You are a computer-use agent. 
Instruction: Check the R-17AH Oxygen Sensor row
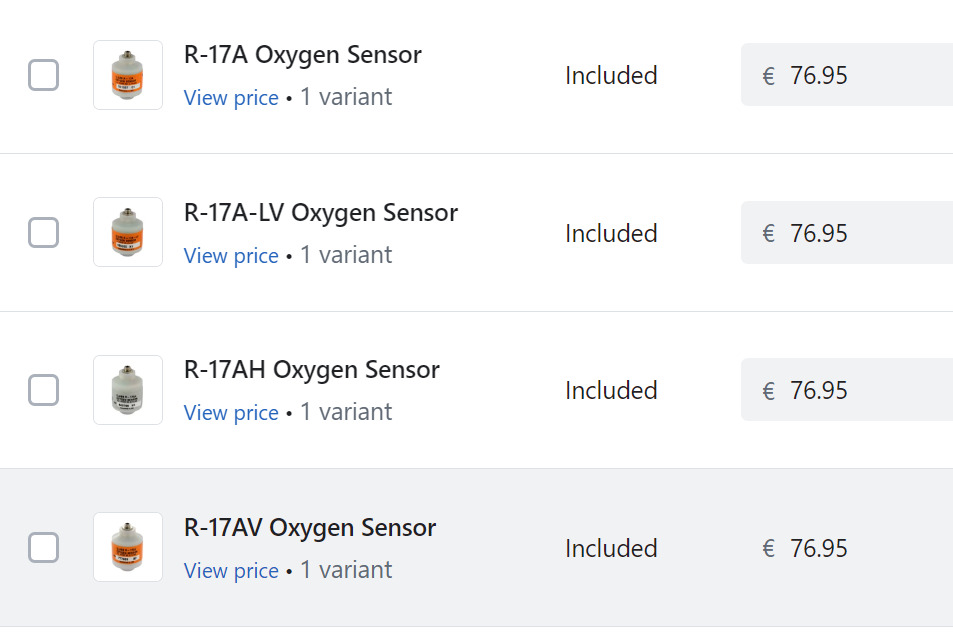[43, 390]
